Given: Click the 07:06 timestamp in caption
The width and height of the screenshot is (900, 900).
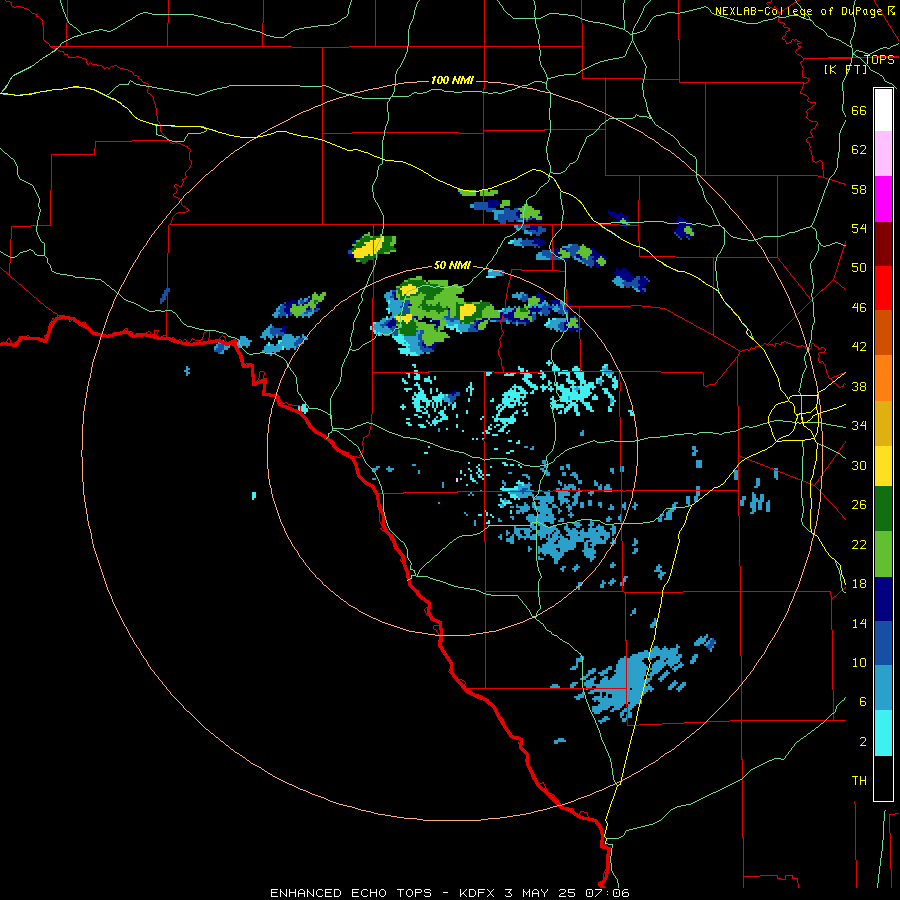Looking at the screenshot, I should coord(607,893).
